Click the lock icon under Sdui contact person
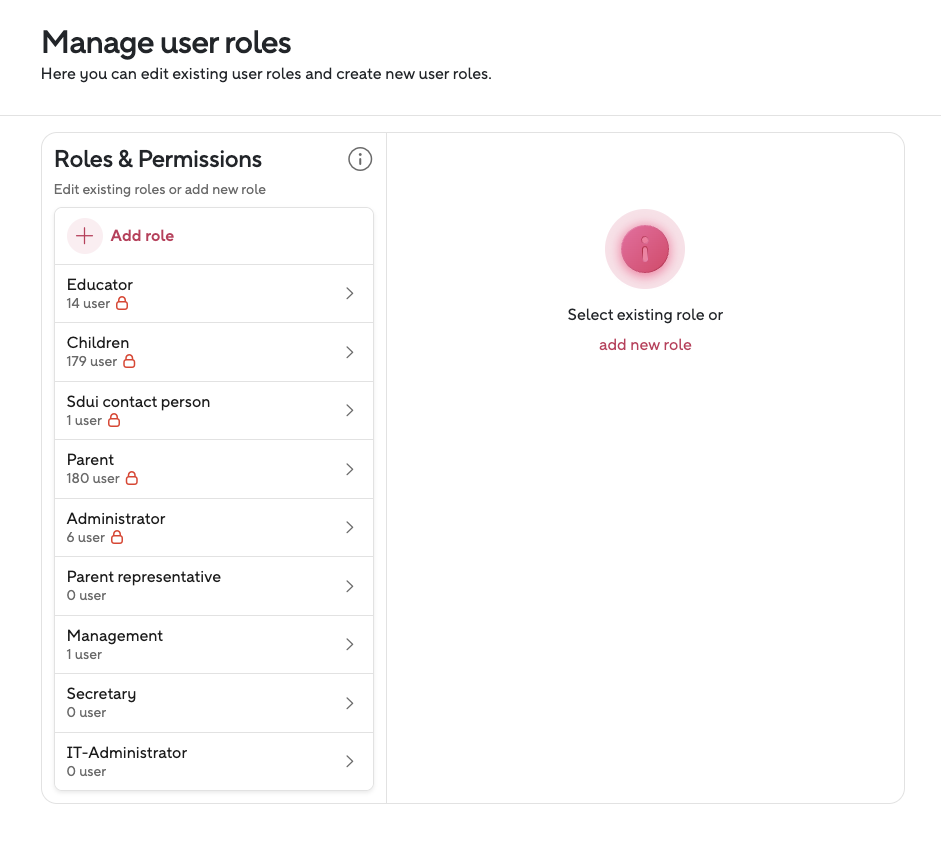The height and width of the screenshot is (843, 941). click(x=114, y=420)
